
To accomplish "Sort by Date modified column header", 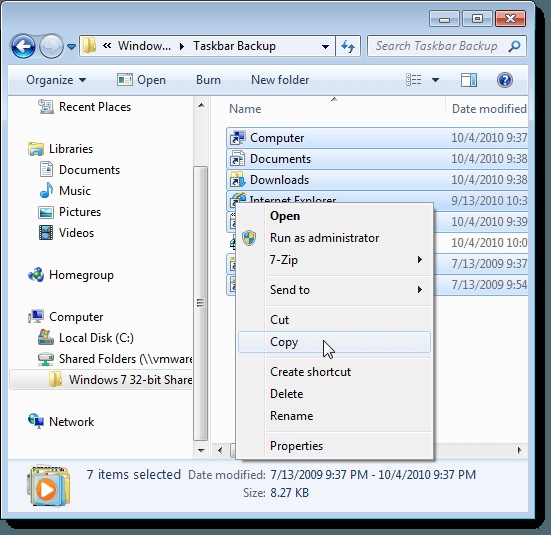I will tap(489, 109).
